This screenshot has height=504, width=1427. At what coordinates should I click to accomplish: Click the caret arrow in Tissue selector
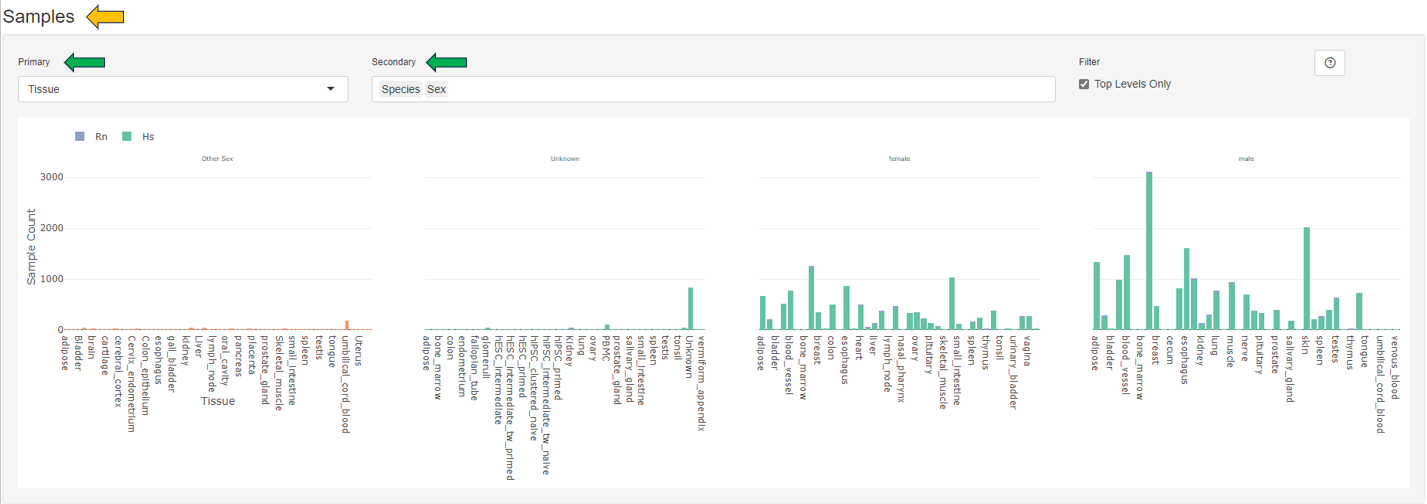coord(331,89)
